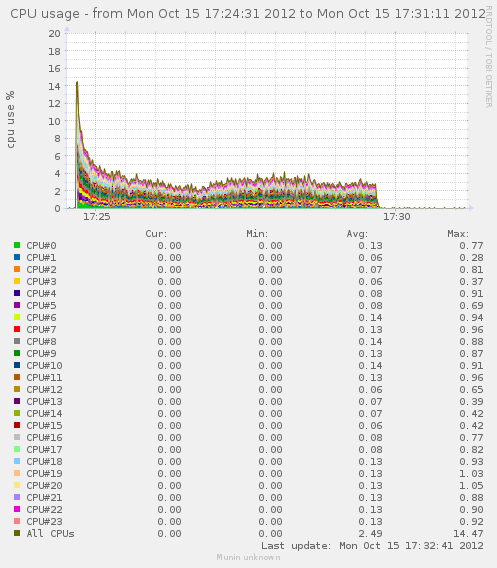Click the CPU#22 magenta legend swatch

pos(17,509)
